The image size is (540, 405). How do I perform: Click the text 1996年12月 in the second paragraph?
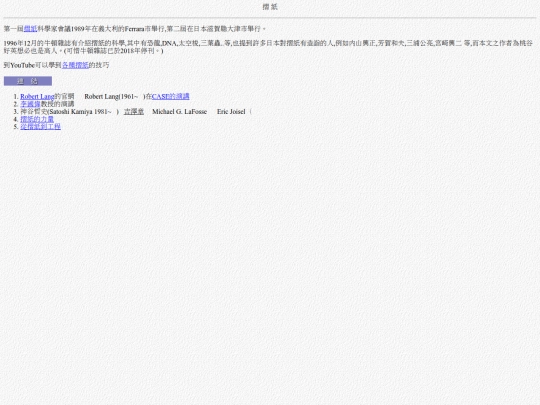tap(20, 43)
